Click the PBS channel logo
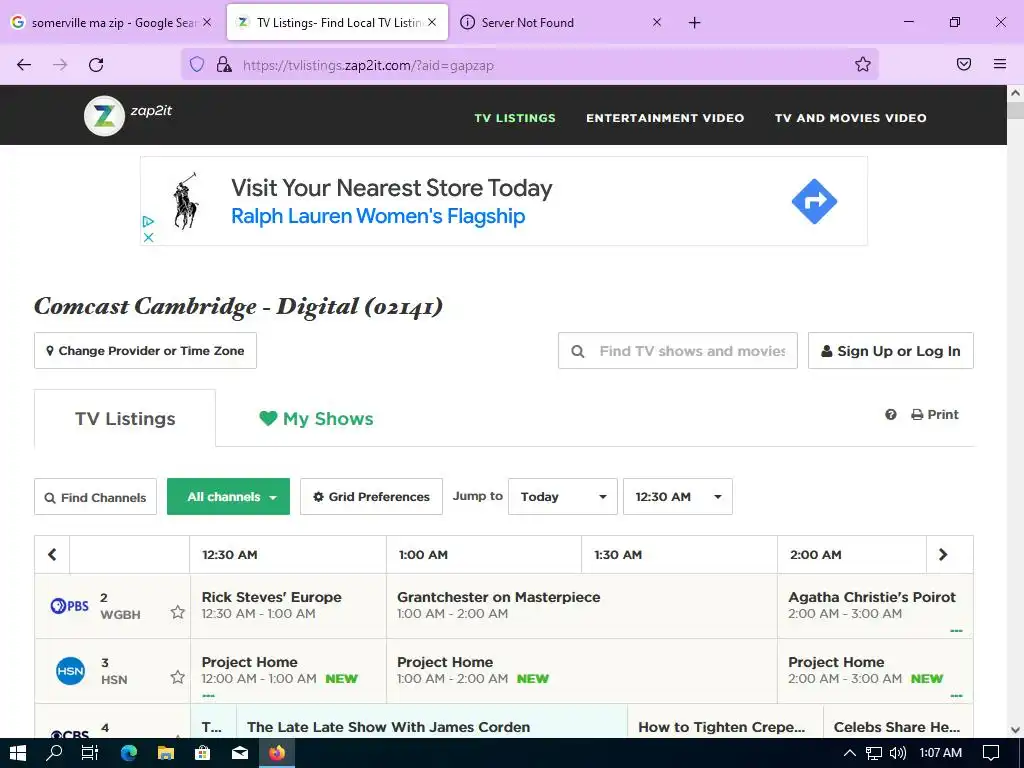Viewport: 1024px width, 768px height. [x=69, y=606]
